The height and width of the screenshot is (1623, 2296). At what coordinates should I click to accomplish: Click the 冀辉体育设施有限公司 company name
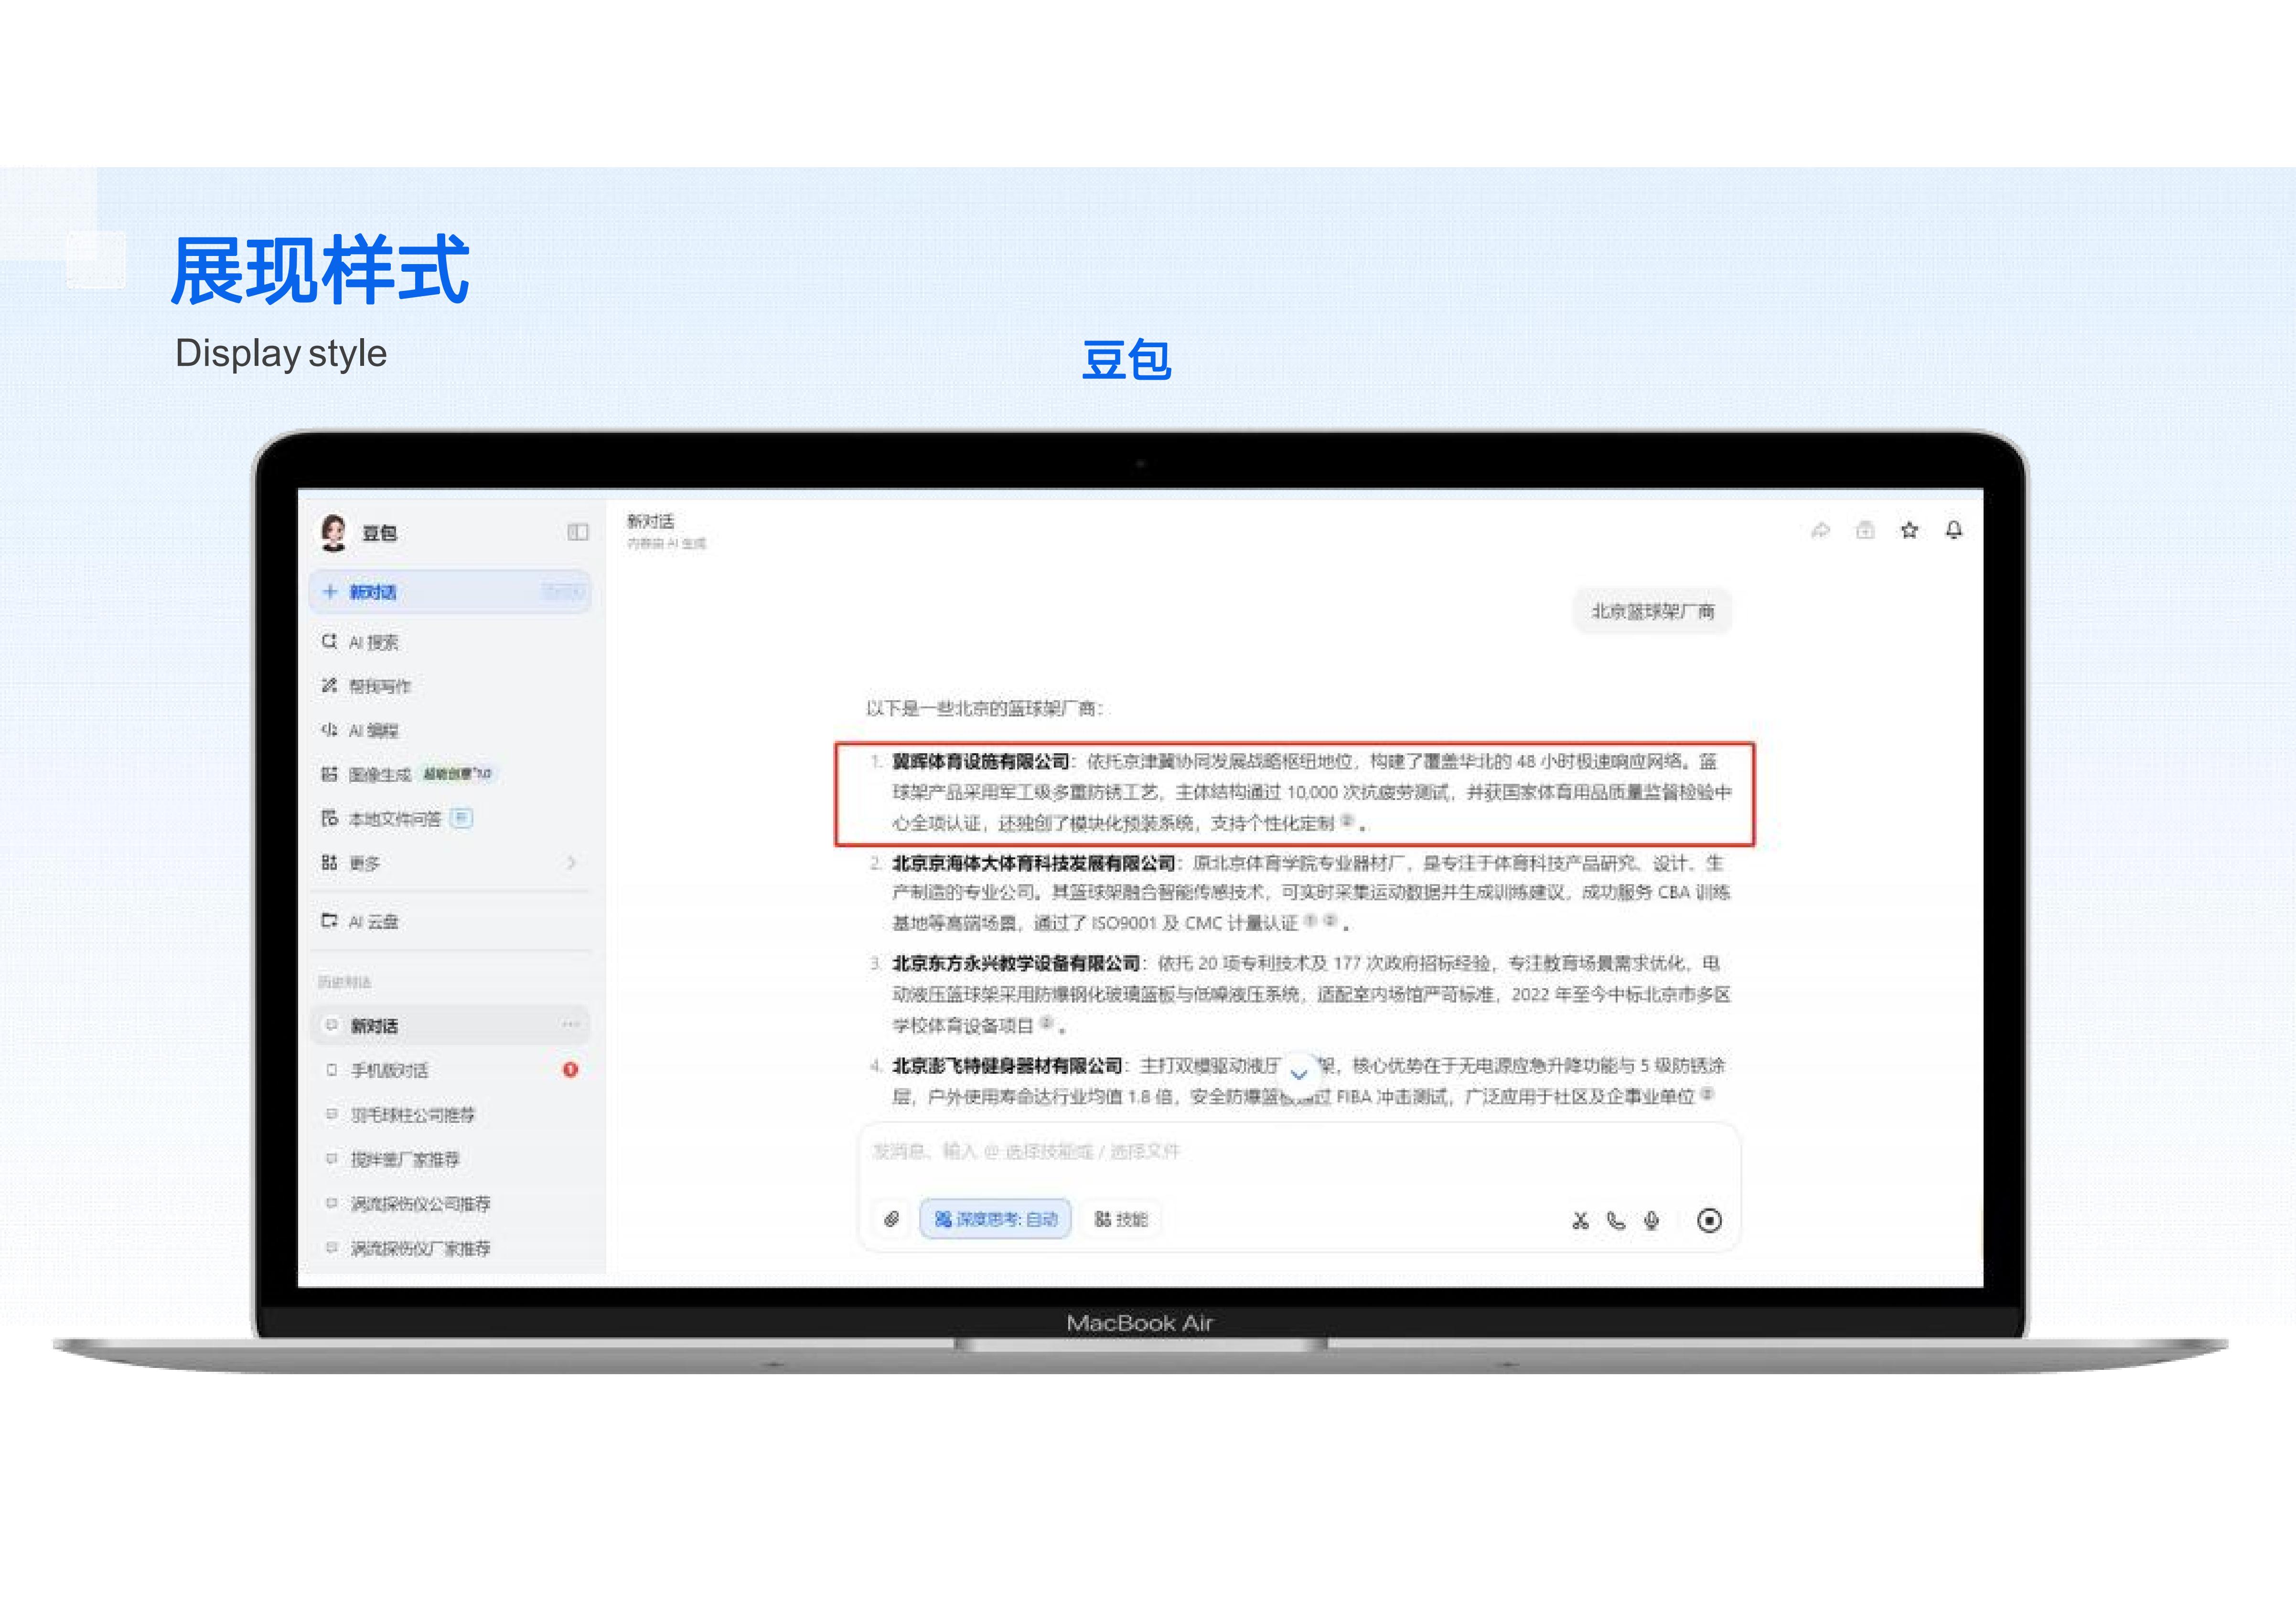(980, 762)
